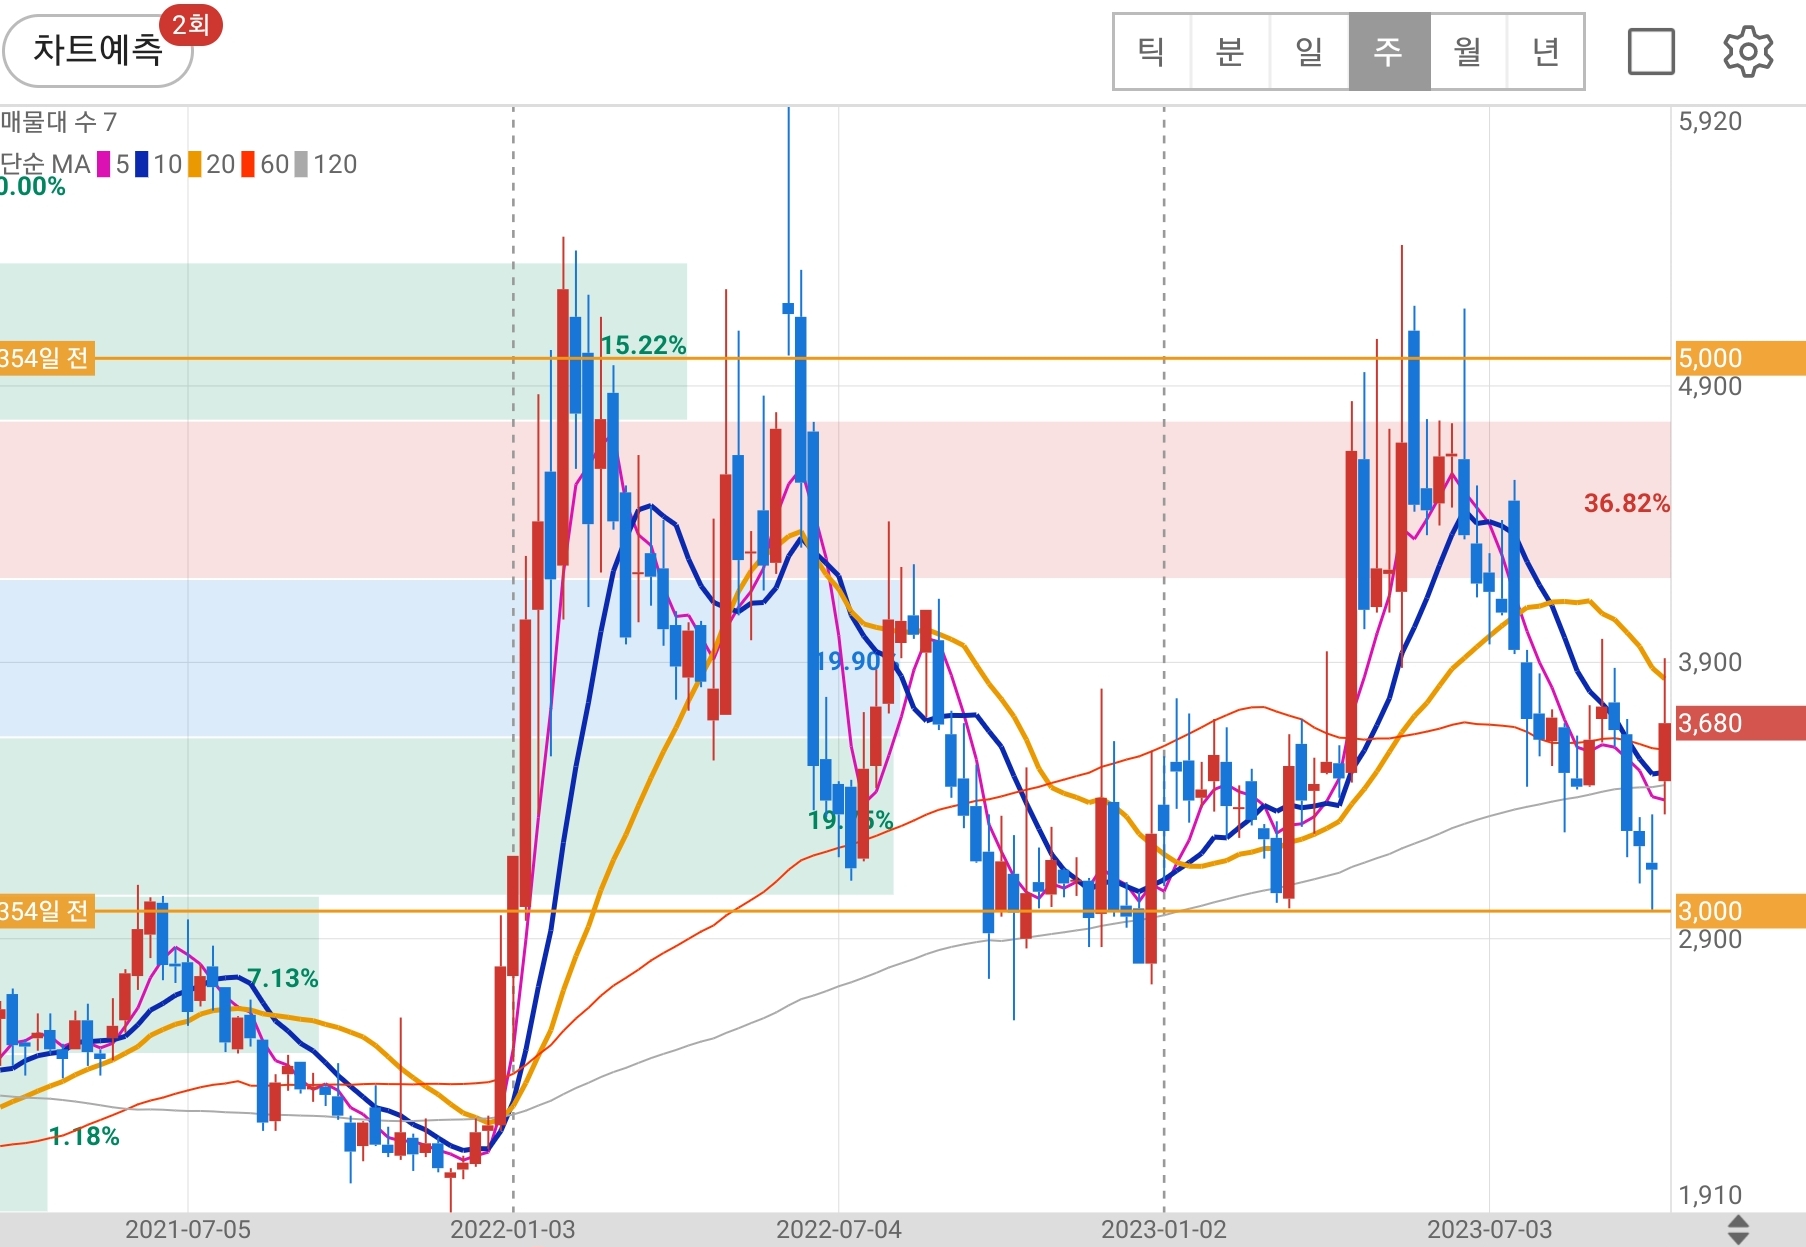Switch to the 틱 tick tab
The width and height of the screenshot is (1806, 1247).
1151,51
